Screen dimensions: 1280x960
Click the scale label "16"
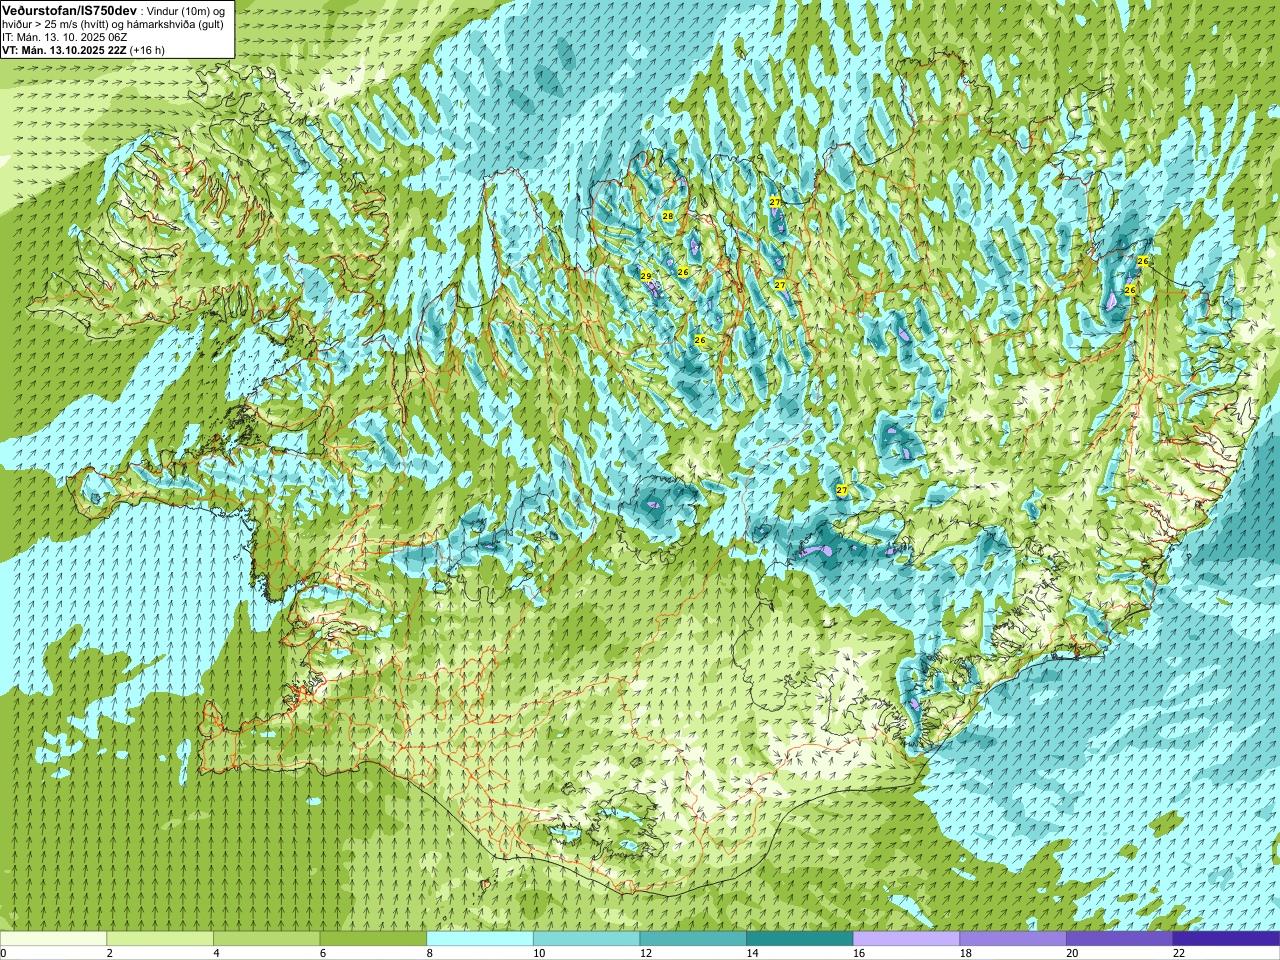tap(859, 953)
